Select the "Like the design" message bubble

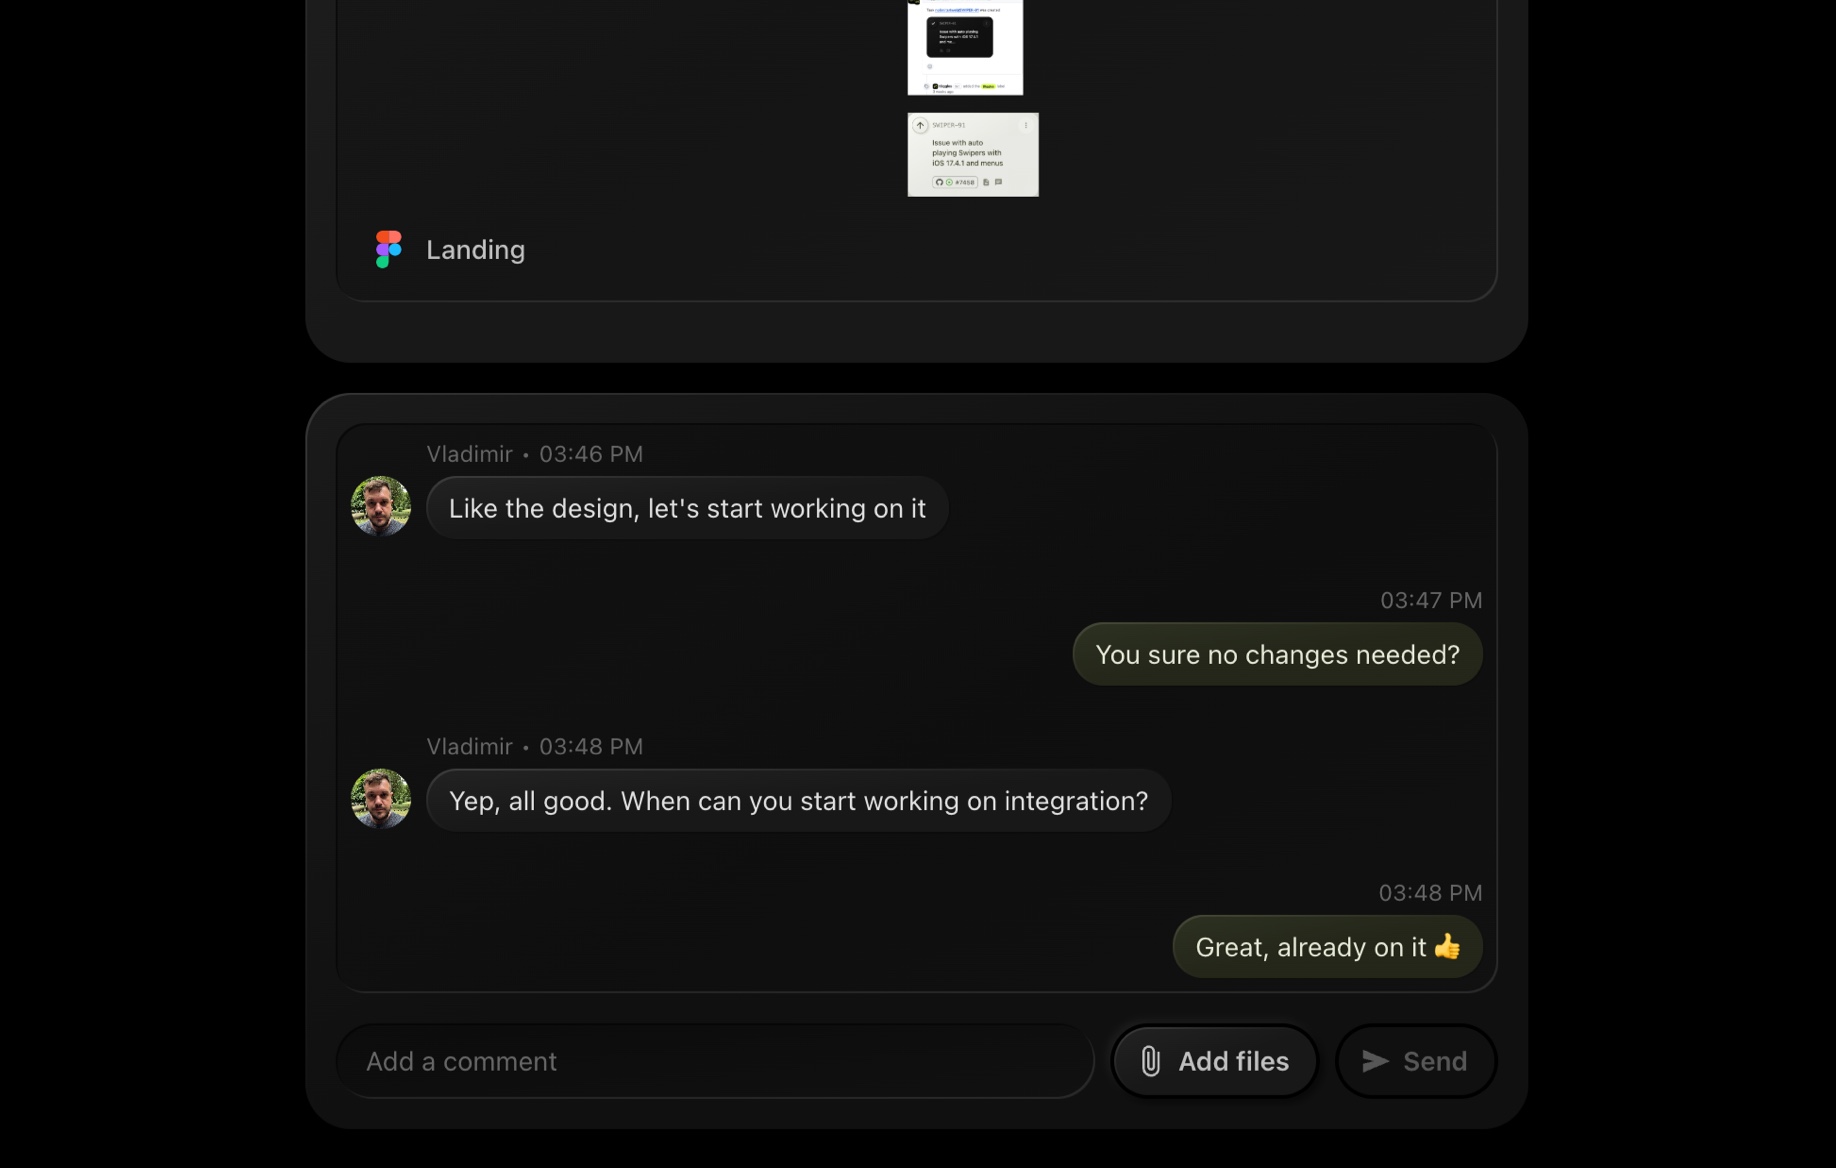[687, 508]
